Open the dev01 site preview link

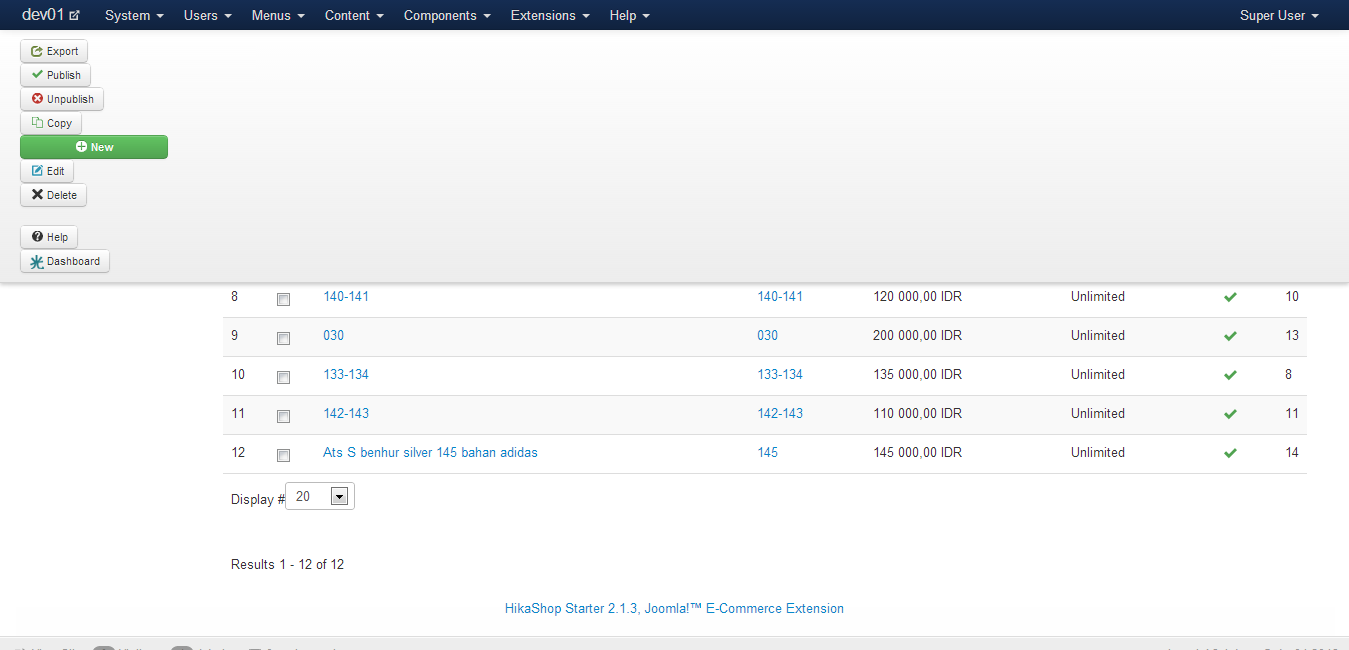point(51,15)
